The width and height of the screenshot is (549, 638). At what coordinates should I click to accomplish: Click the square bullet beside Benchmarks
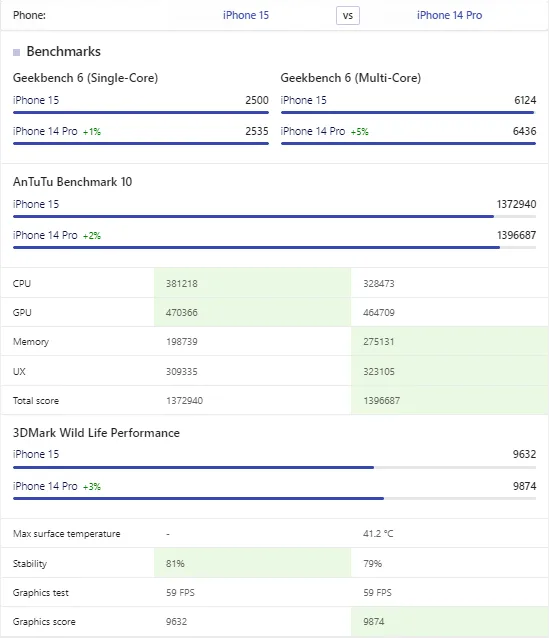[x=16, y=52]
